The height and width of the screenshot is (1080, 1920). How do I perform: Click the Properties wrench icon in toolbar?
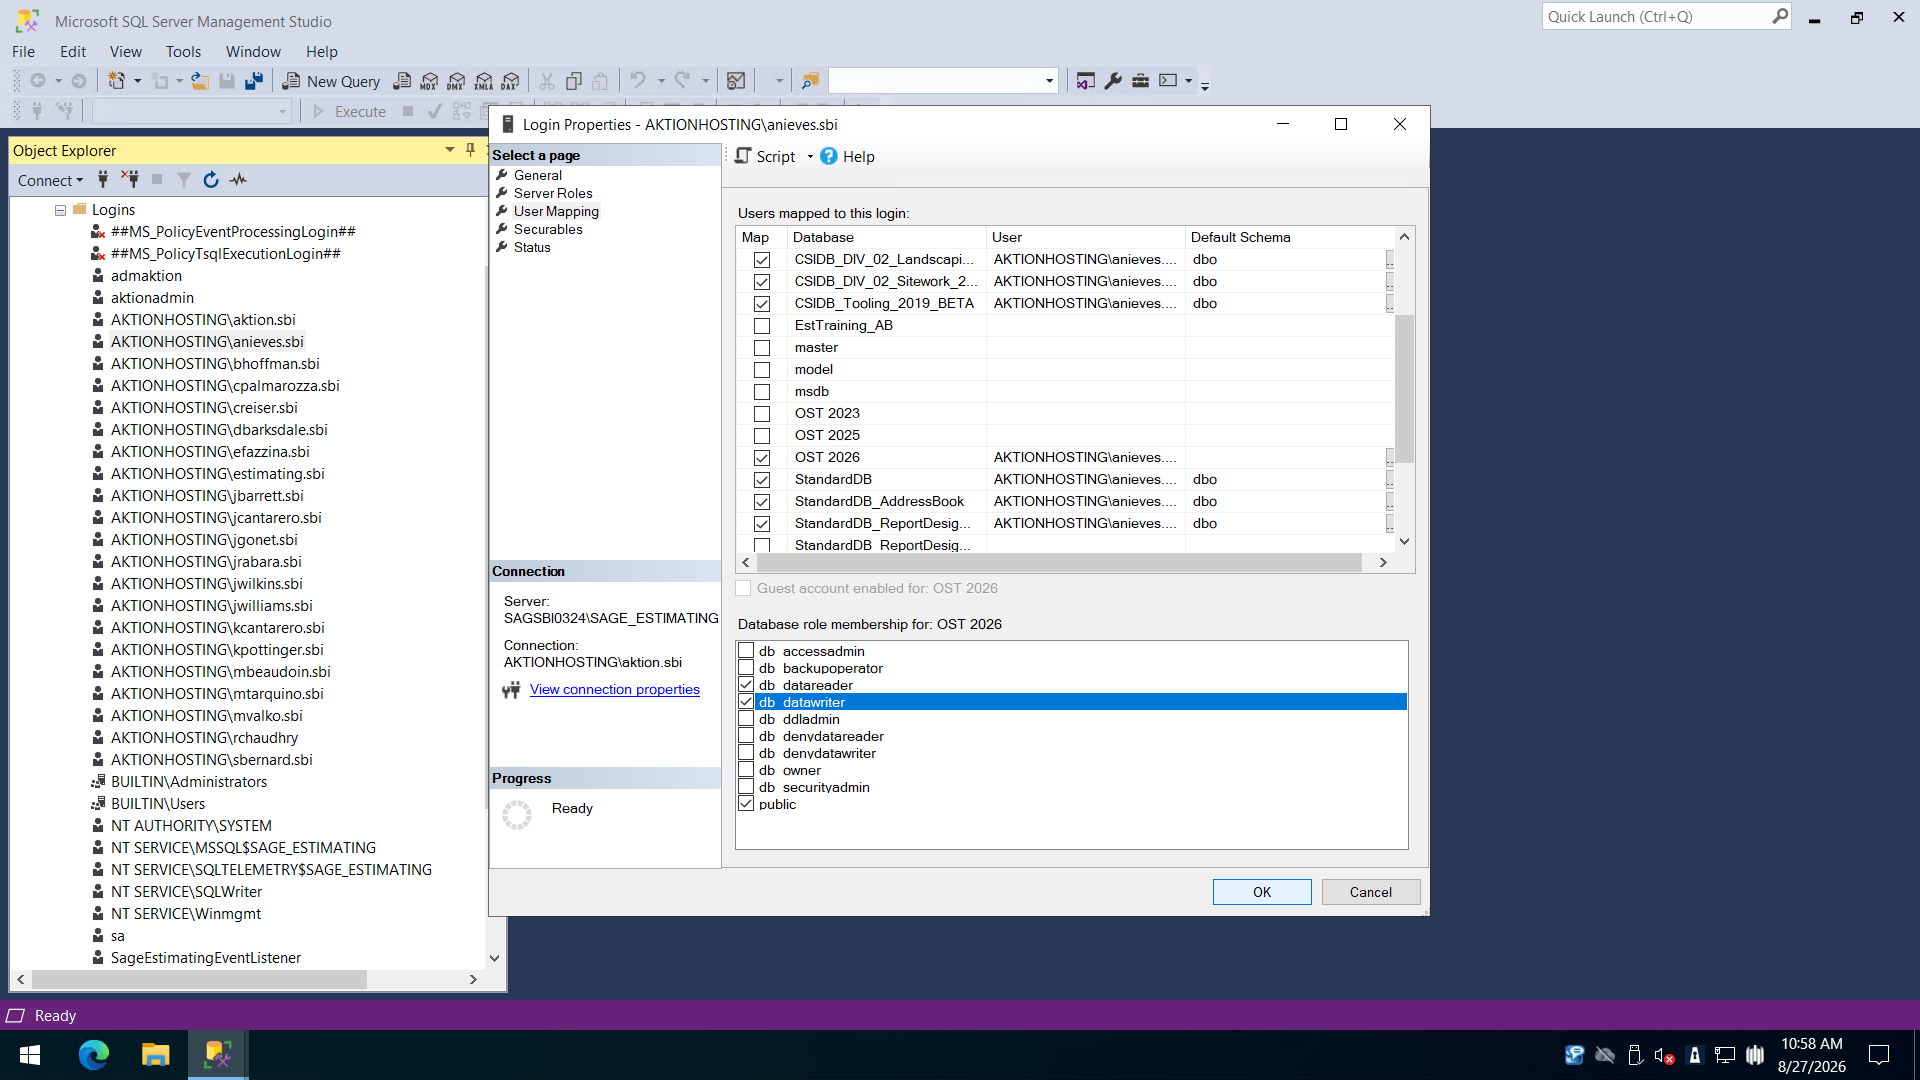click(1113, 81)
